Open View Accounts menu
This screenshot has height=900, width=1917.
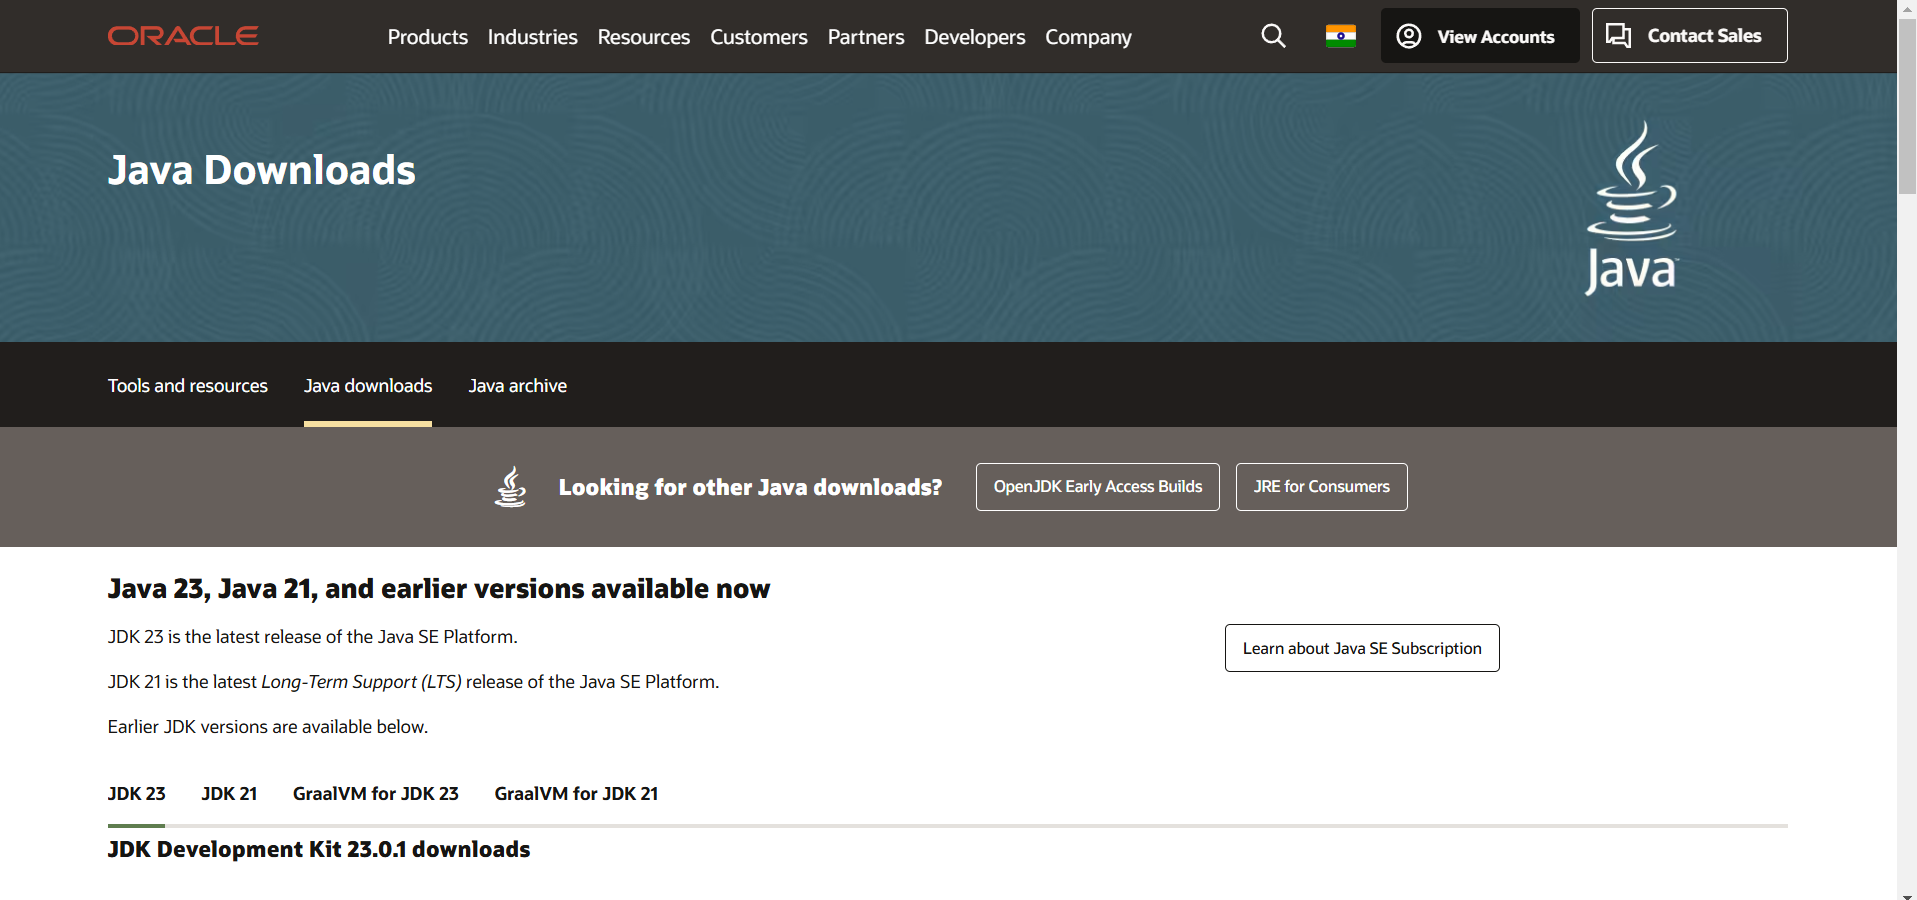click(x=1479, y=36)
